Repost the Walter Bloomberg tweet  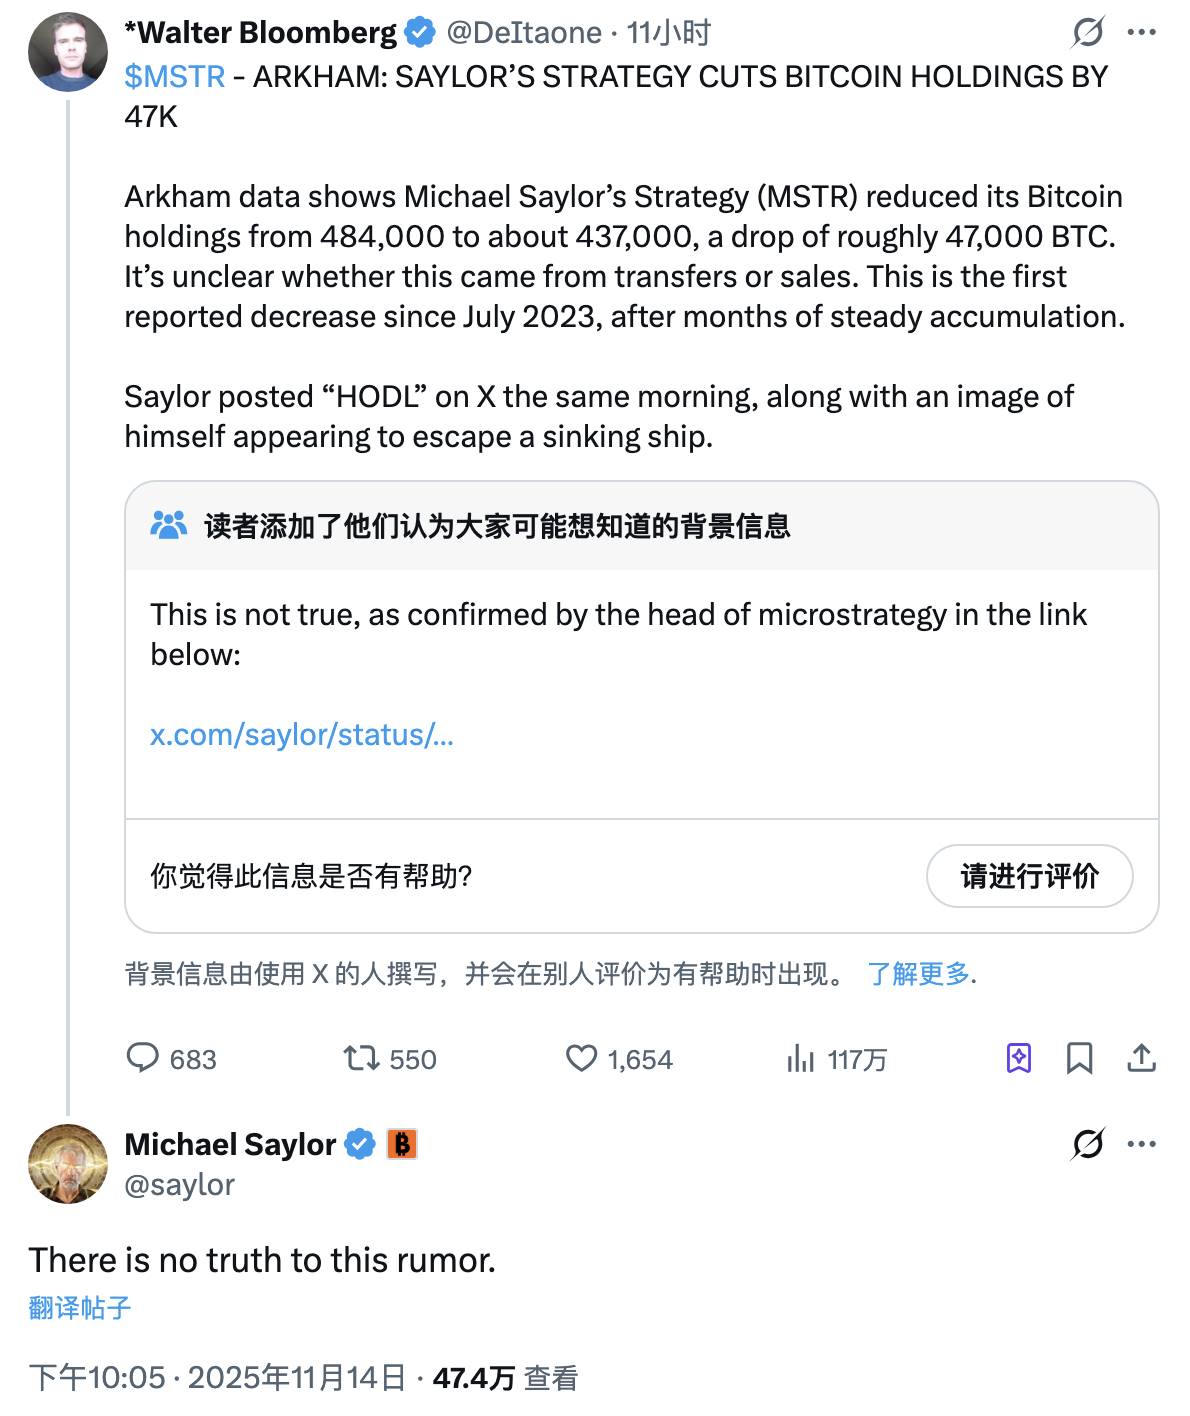[x=361, y=1058]
